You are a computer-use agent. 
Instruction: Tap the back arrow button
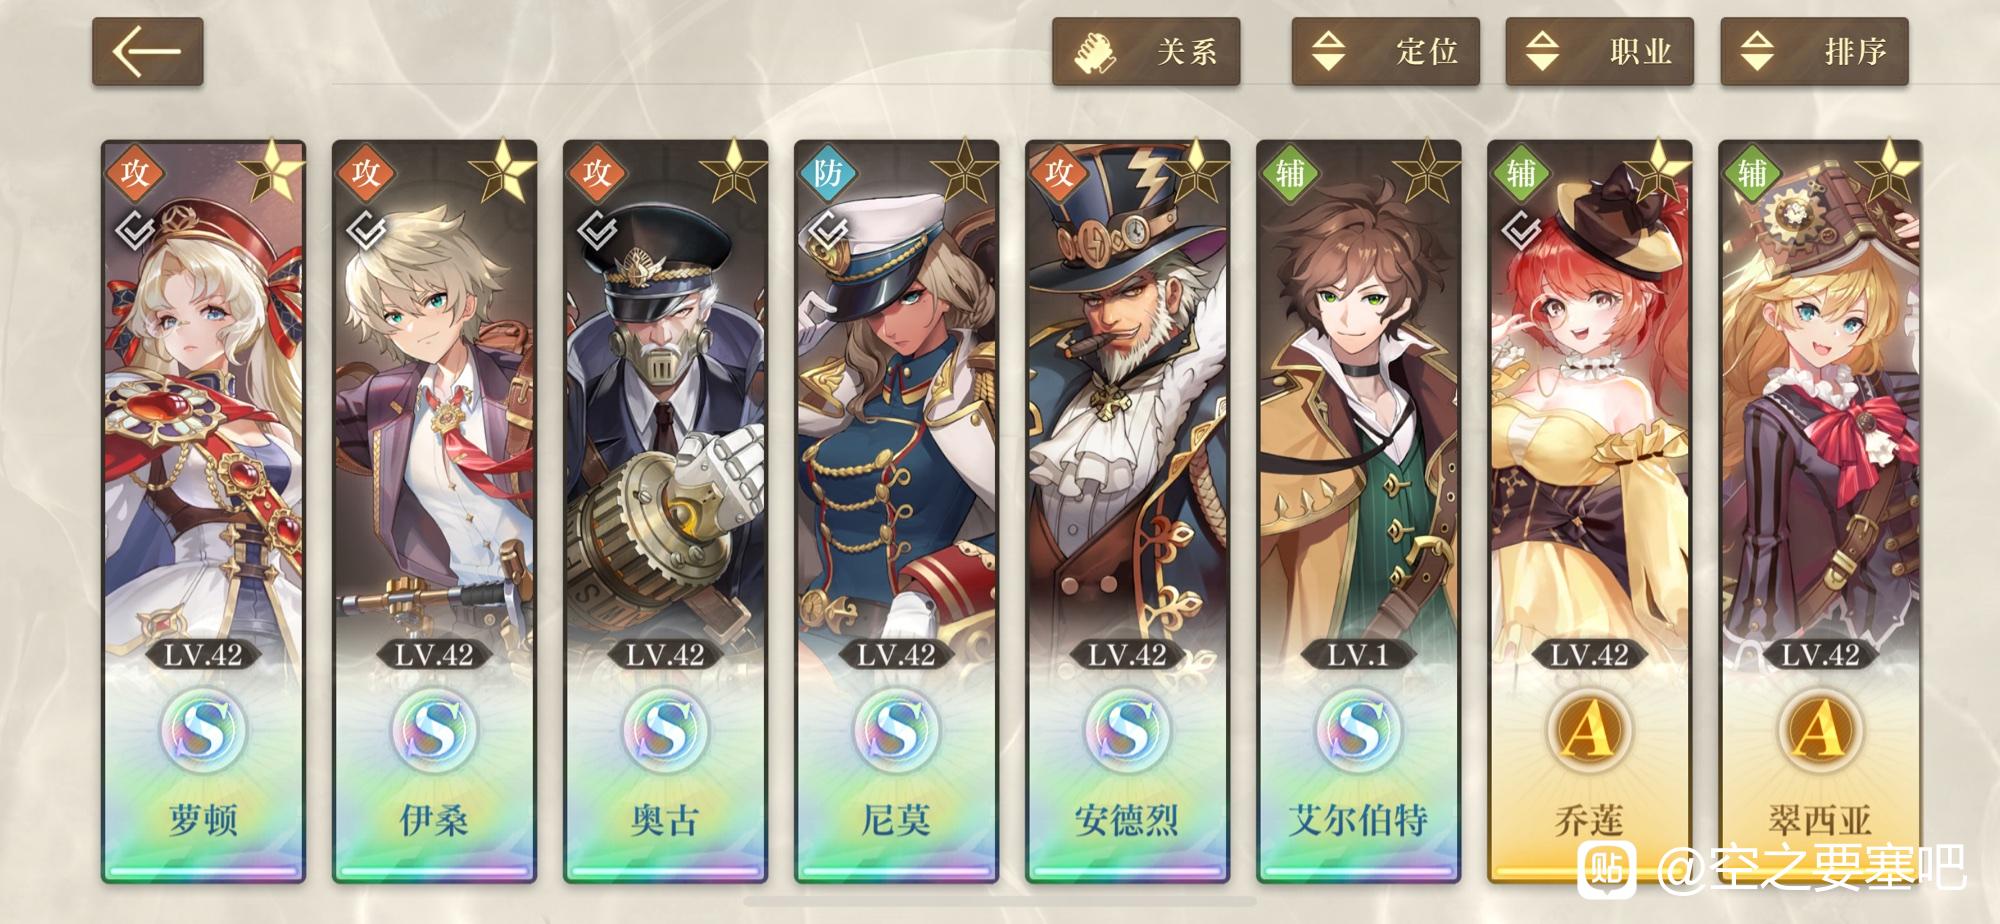click(x=148, y=51)
